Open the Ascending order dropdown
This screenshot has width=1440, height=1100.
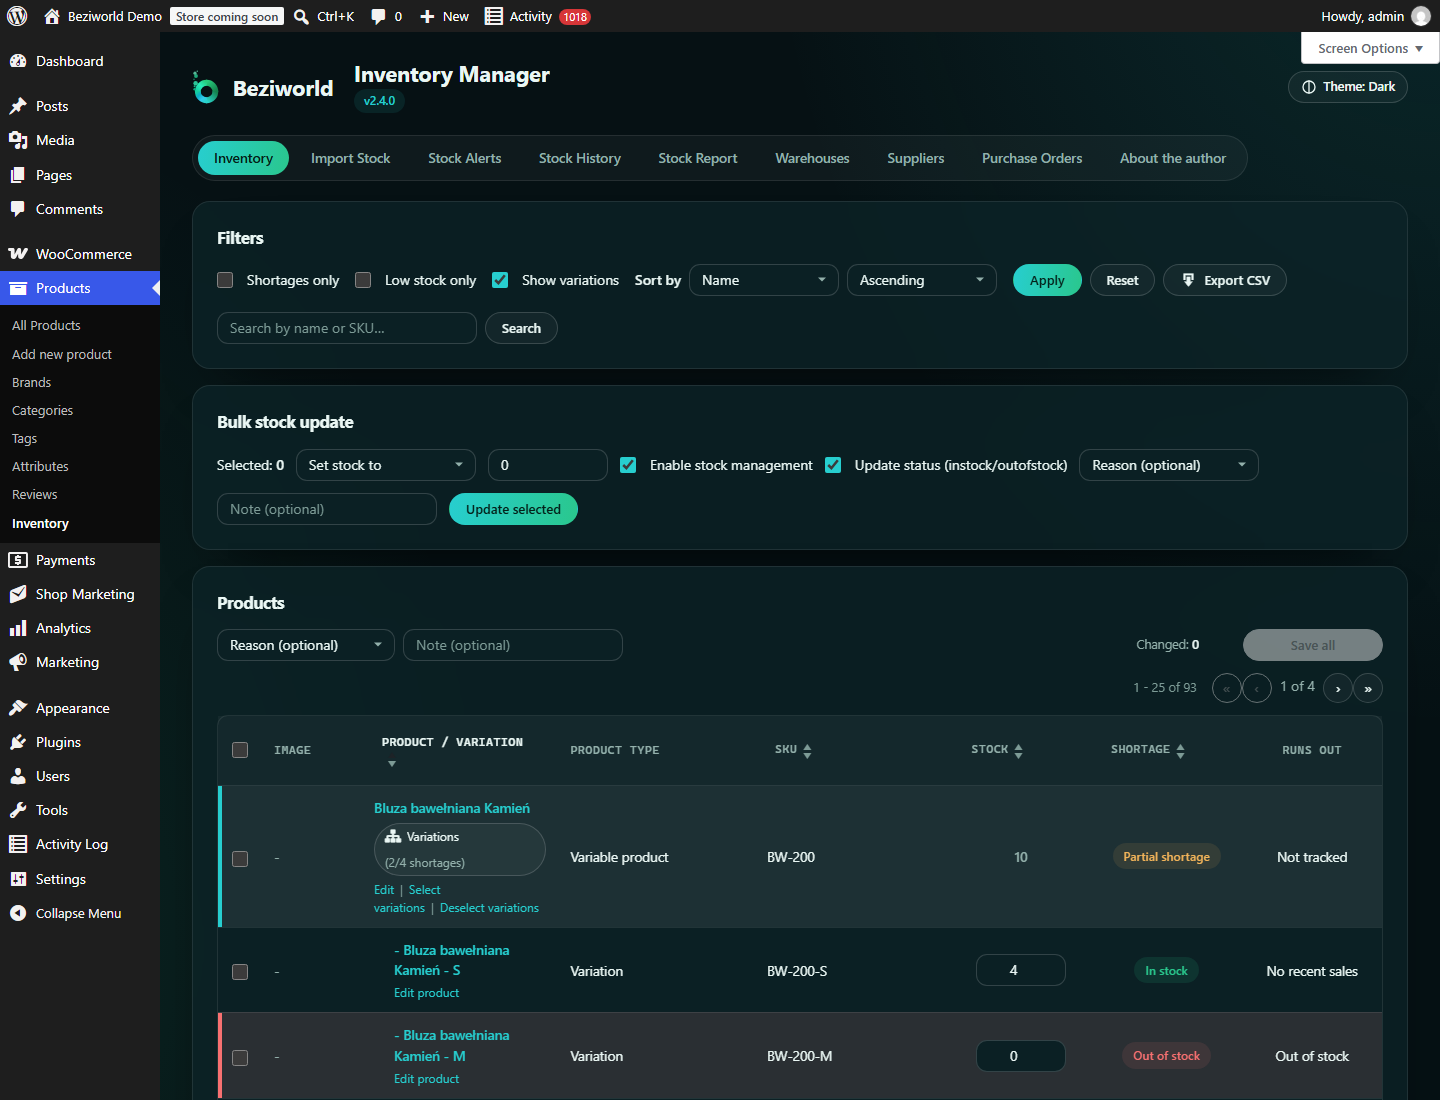tap(922, 280)
